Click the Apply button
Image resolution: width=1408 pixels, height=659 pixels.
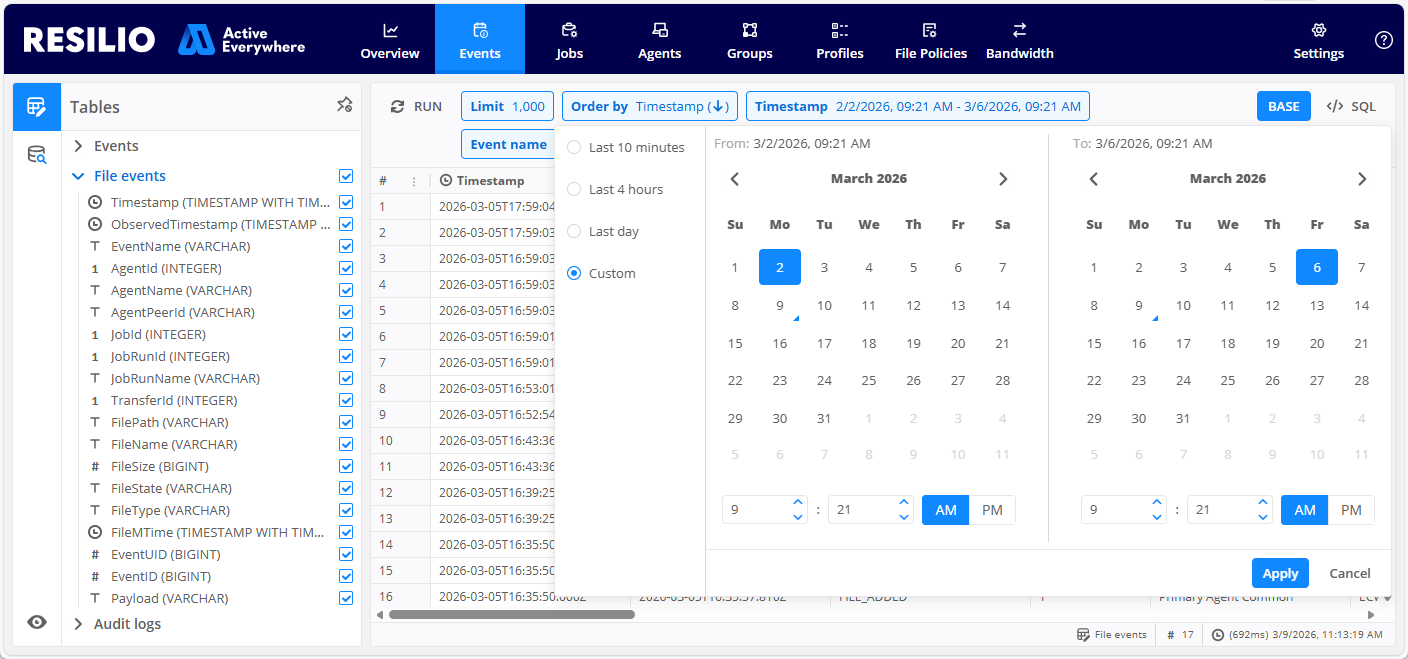pyautogui.click(x=1280, y=573)
